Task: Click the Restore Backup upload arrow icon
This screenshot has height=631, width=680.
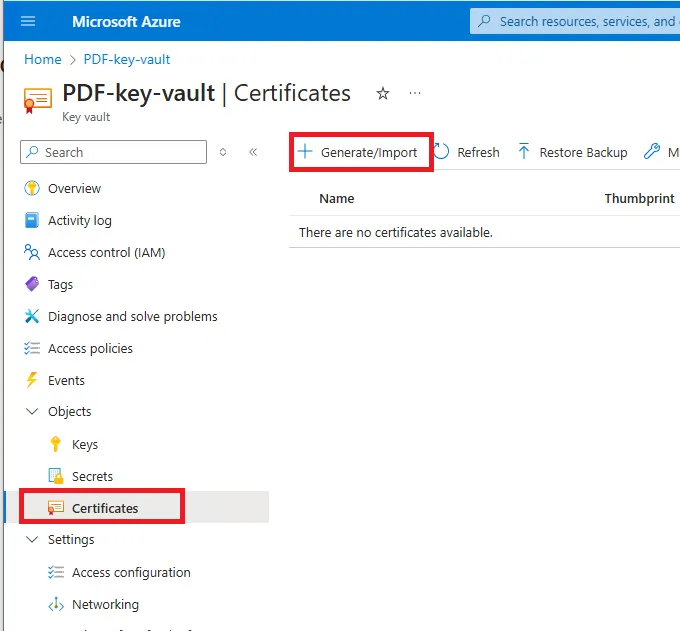Action: point(524,151)
